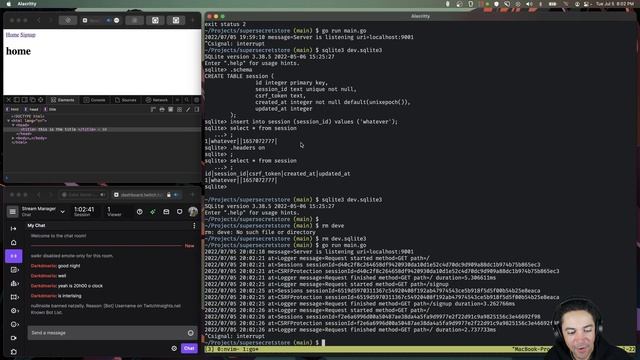Viewport: 640px width, 360px height.
Task: Toggle the inspector details sidebar icon
Action: point(197,109)
